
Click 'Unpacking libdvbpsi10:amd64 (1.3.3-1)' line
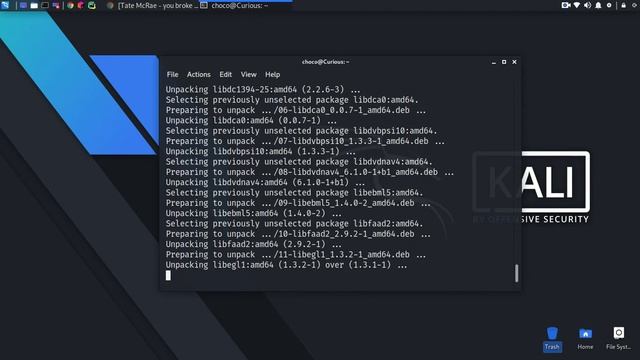click(260, 151)
